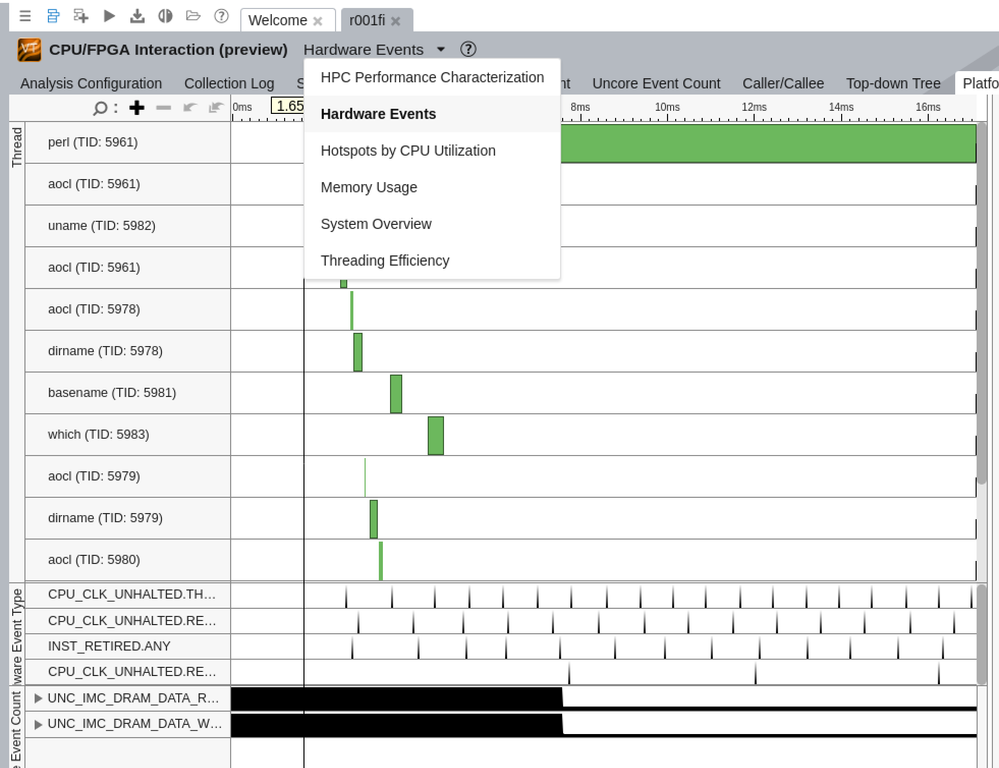
Task: Expand the UNC_IMC_DRAM_DATA_R row
Action: click(38, 698)
